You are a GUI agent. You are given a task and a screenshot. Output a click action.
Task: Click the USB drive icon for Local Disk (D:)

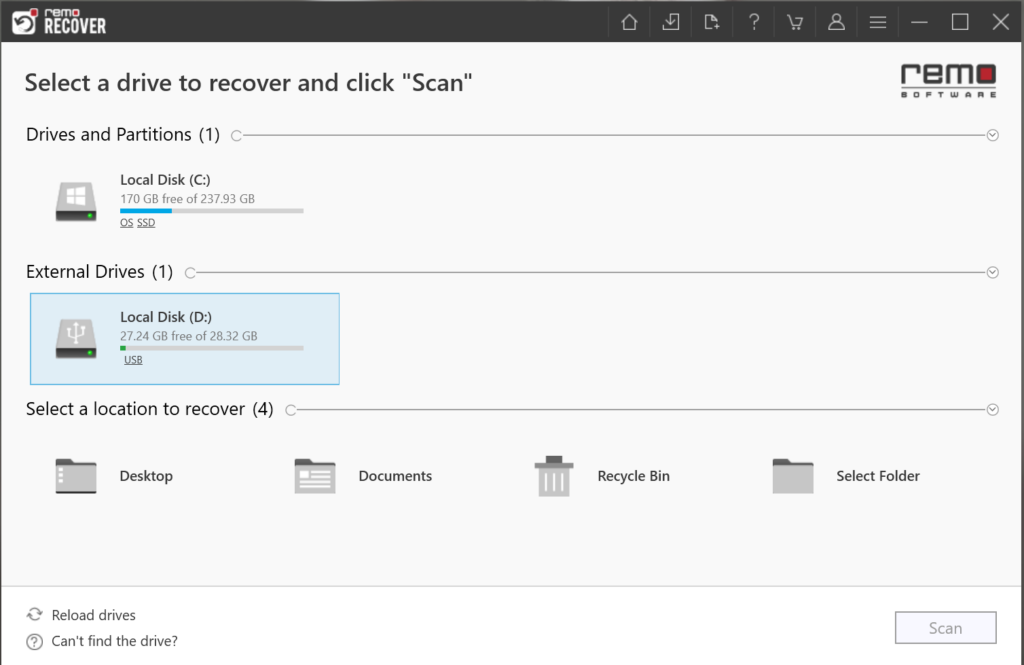pos(76,336)
